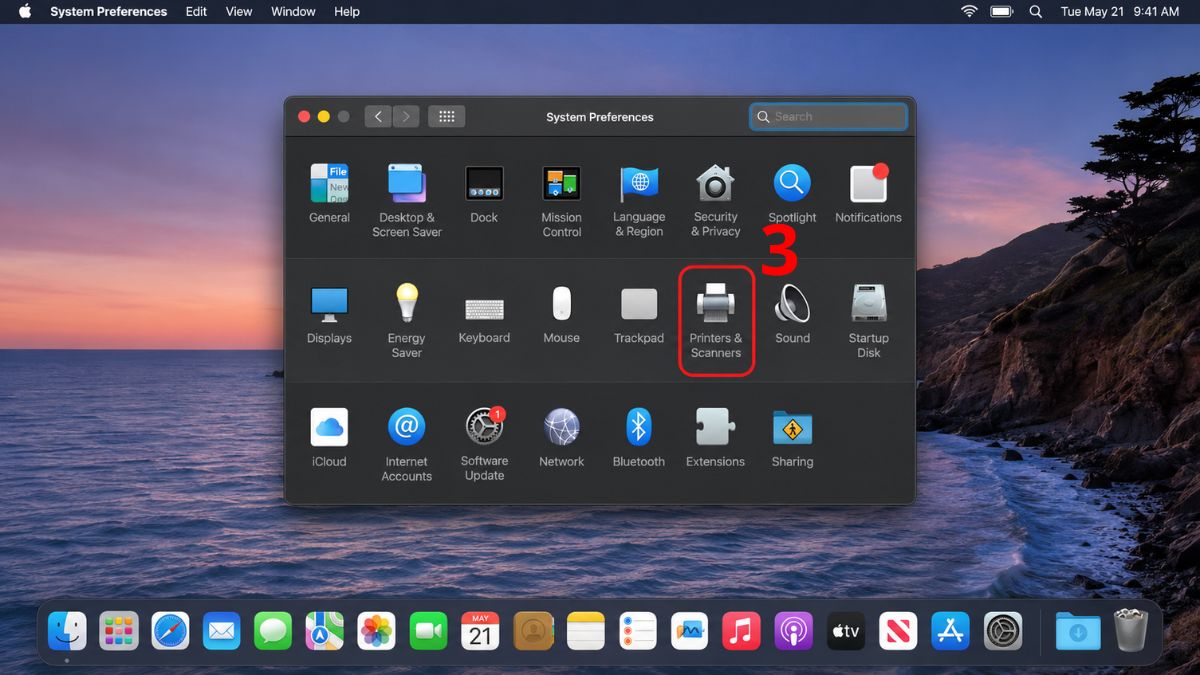Open System Preferences gear in the Dock

(x=1003, y=631)
